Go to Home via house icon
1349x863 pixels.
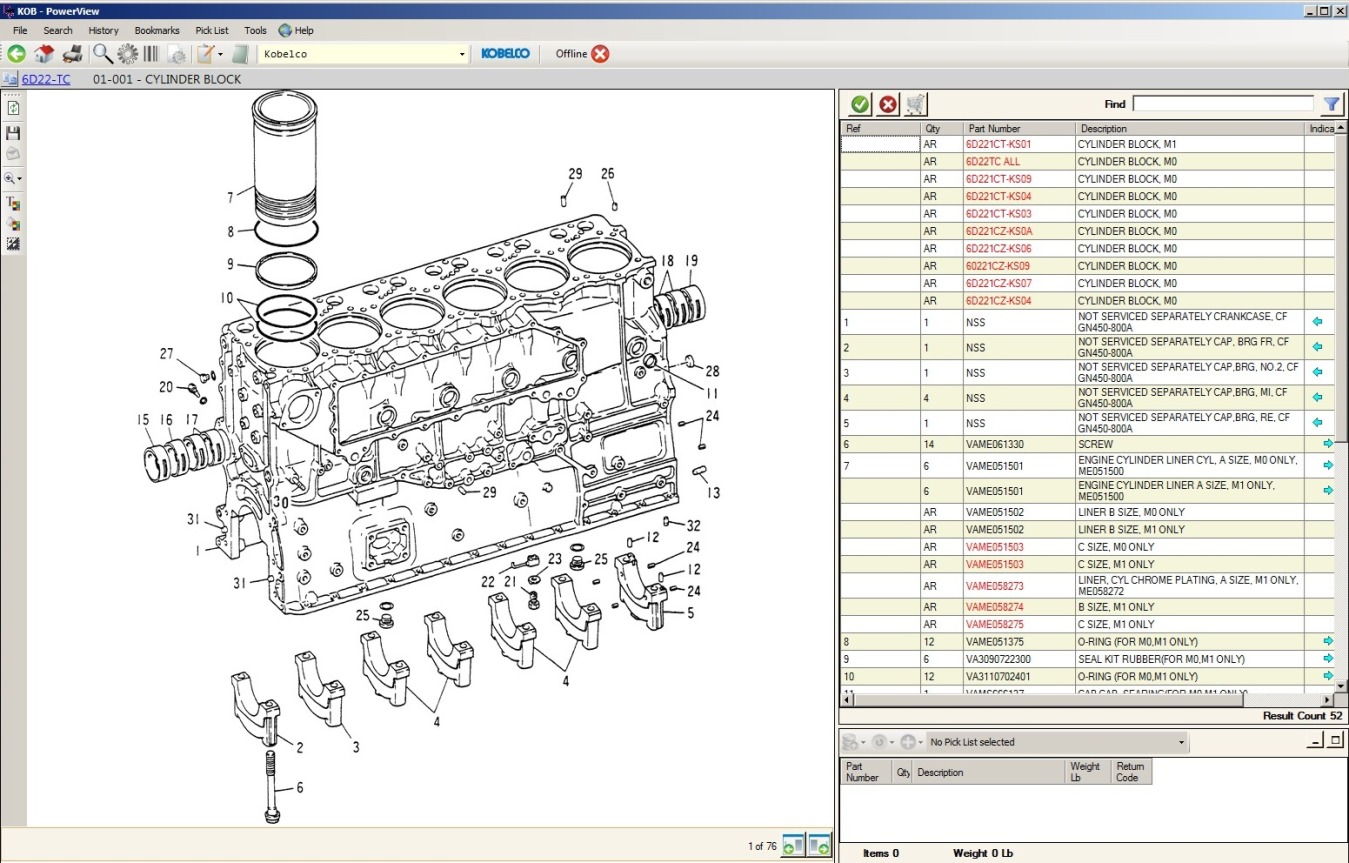click(44, 54)
